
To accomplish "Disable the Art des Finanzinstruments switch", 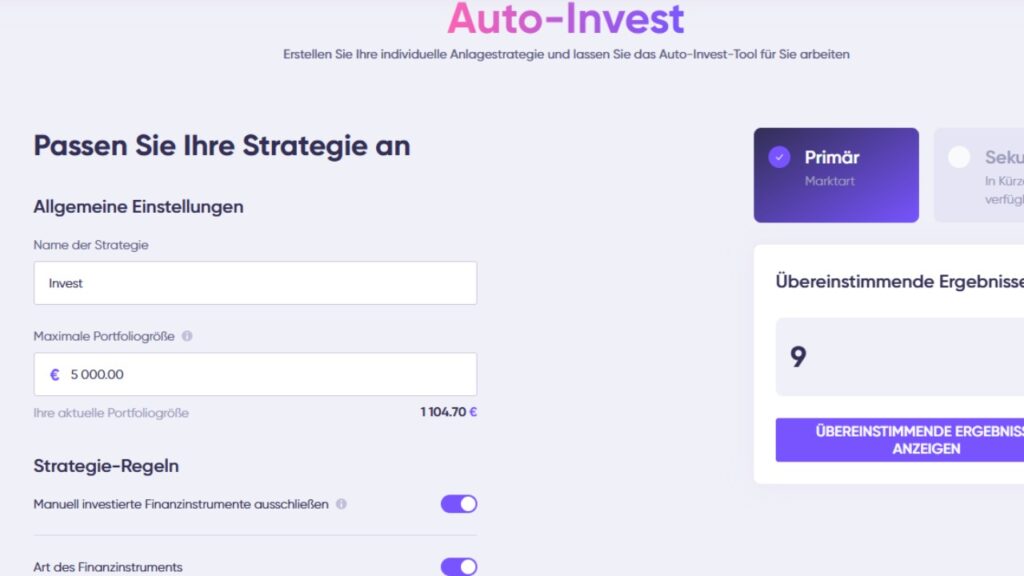I will (459, 567).
